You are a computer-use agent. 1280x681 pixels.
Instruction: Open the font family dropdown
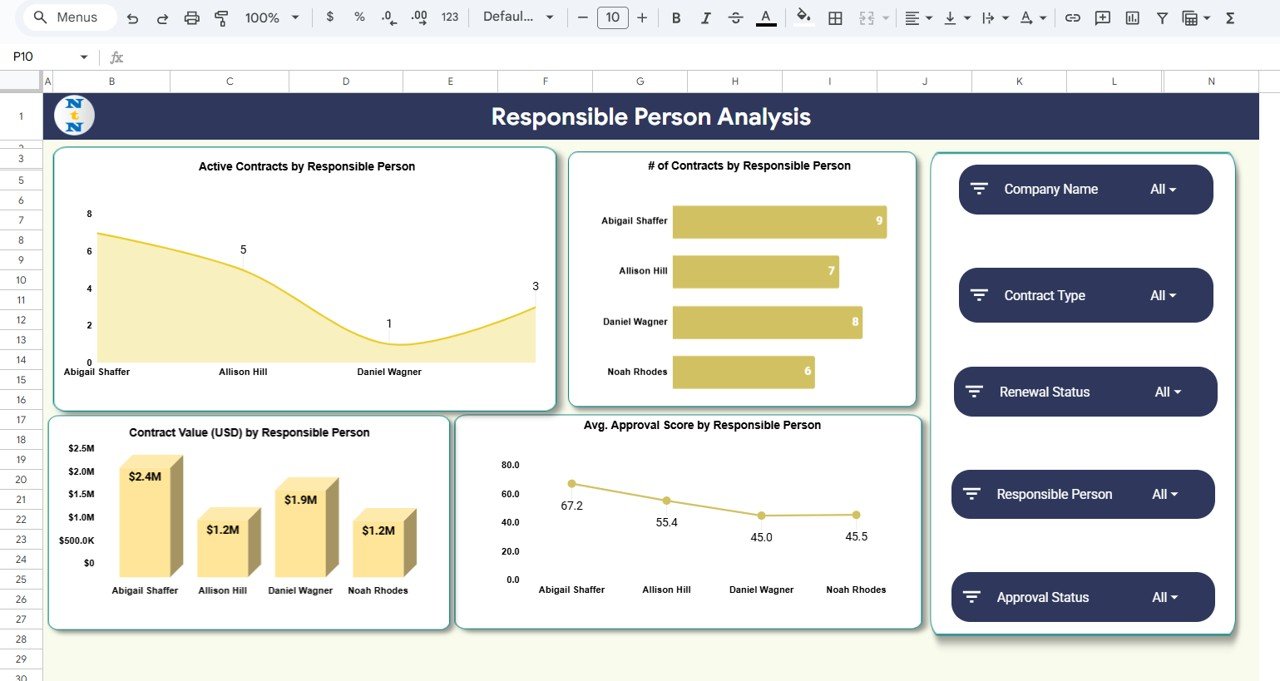pyautogui.click(x=516, y=17)
